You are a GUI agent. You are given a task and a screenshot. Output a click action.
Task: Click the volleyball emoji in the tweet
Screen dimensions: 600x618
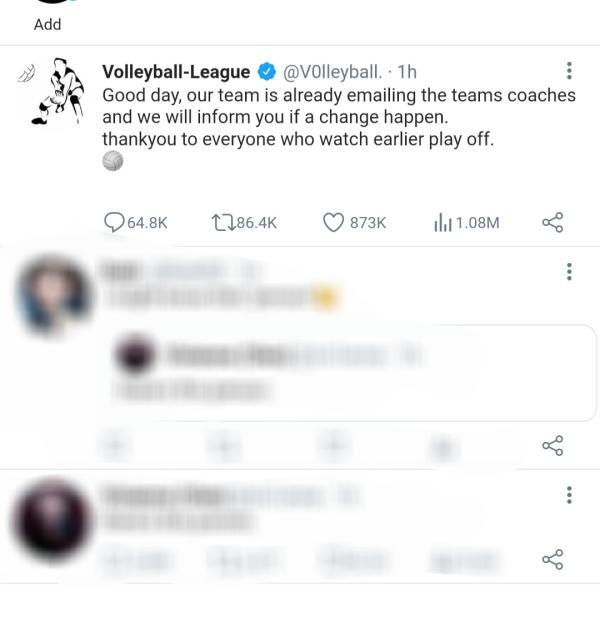coord(113,161)
